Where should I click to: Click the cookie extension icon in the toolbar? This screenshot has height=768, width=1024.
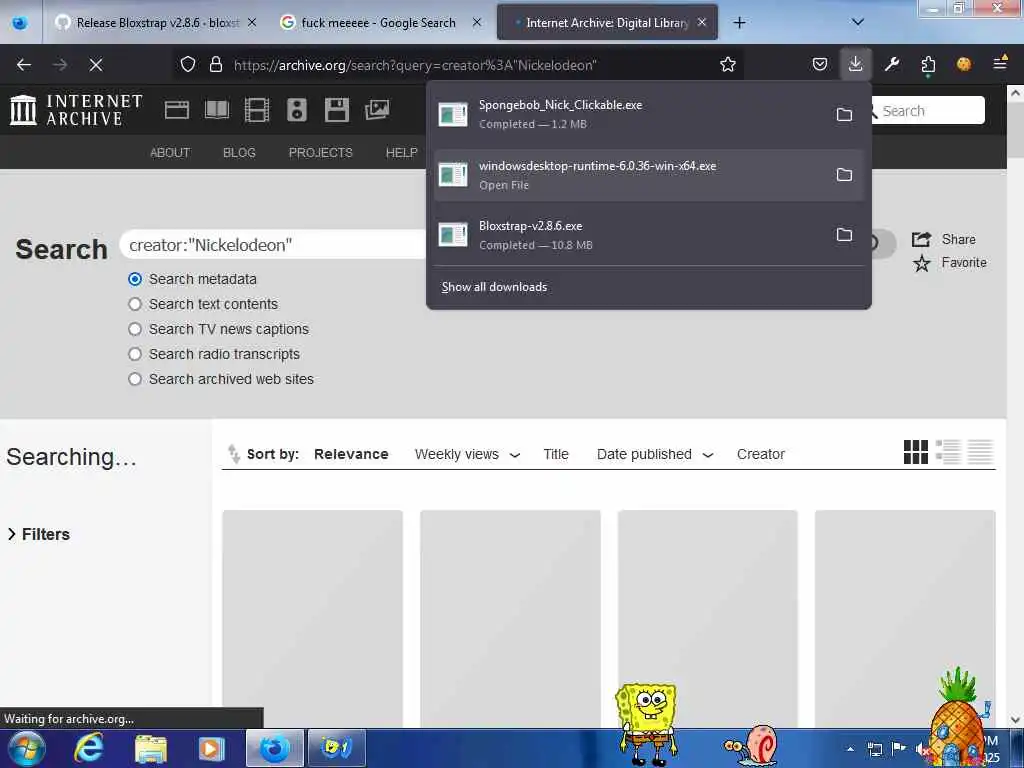(x=963, y=64)
